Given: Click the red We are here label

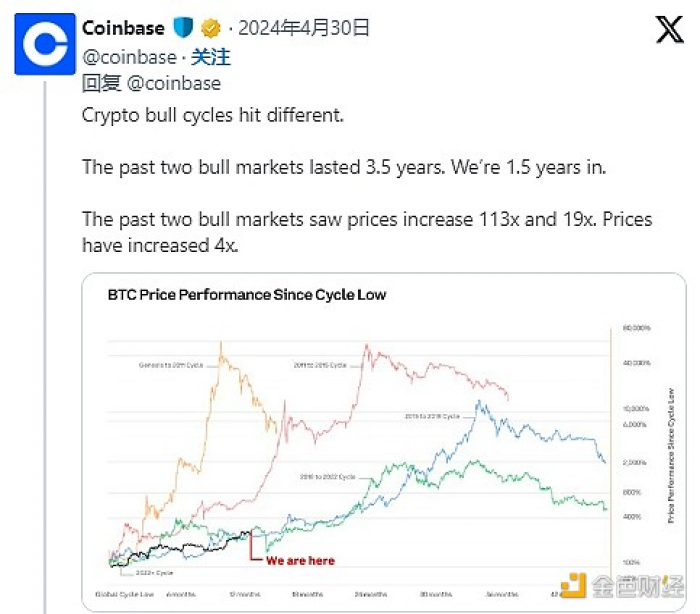Looking at the screenshot, I should coord(300,561).
